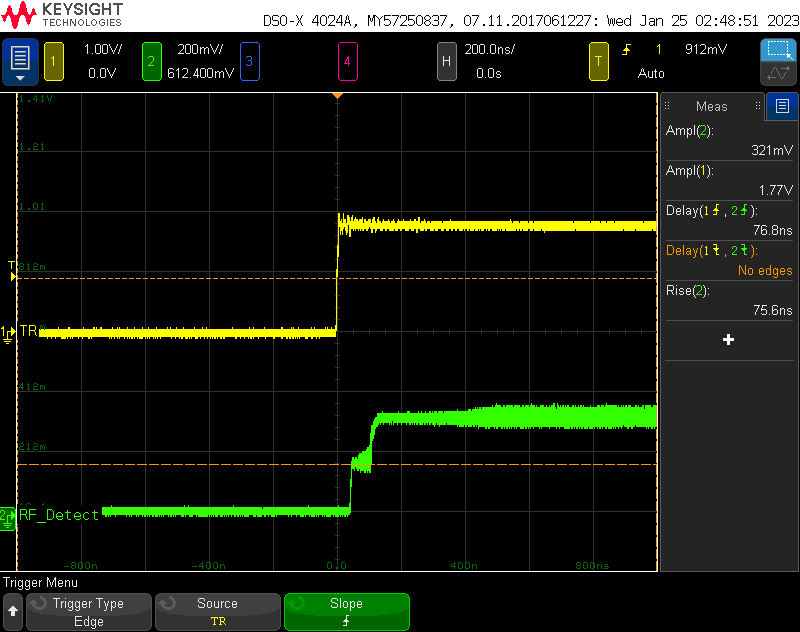Image resolution: width=800 pixels, height=632 pixels.
Task: Open the Trigger (T) settings
Action: 598,62
